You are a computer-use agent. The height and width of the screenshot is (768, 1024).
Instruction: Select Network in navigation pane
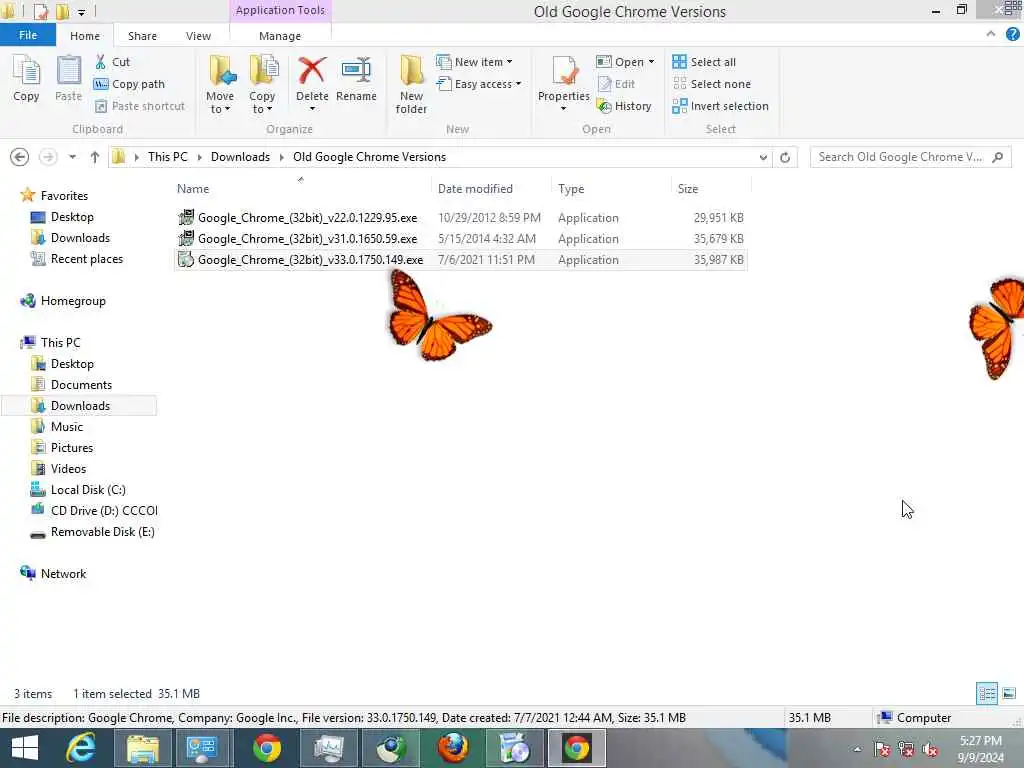(54, 573)
